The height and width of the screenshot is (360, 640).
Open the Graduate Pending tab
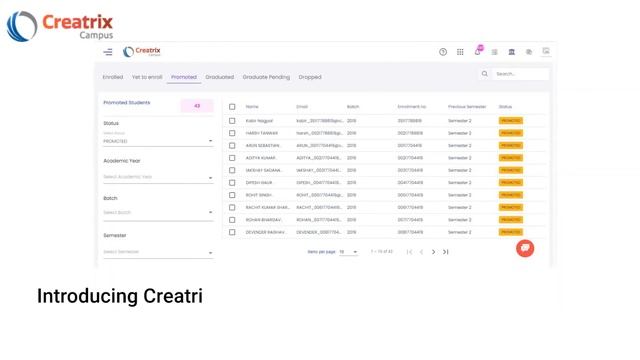266,77
